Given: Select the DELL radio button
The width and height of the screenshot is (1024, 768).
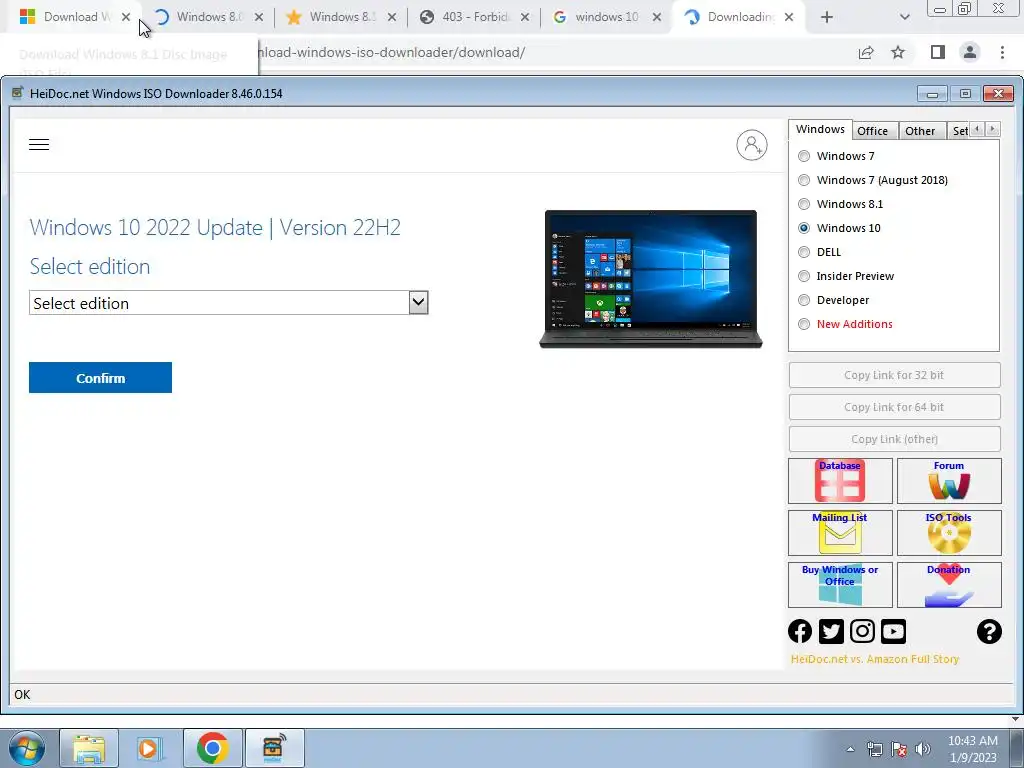Looking at the screenshot, I should [x=804, y=252].
